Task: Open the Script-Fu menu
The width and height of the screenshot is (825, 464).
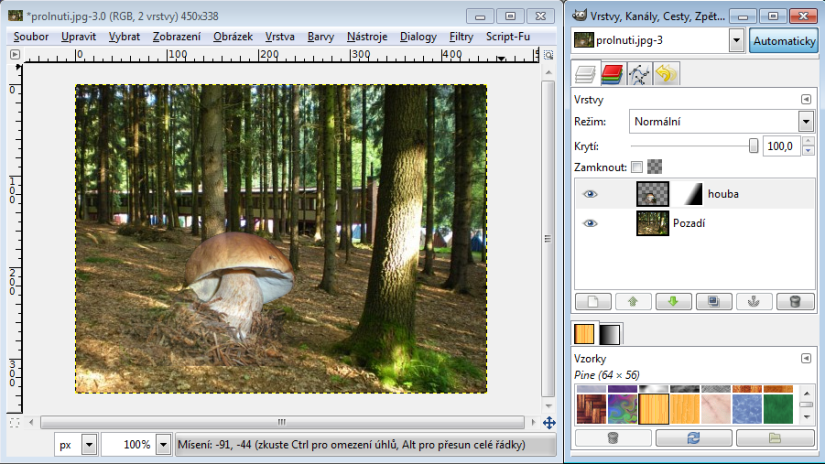Action: [x=508, y=37]
